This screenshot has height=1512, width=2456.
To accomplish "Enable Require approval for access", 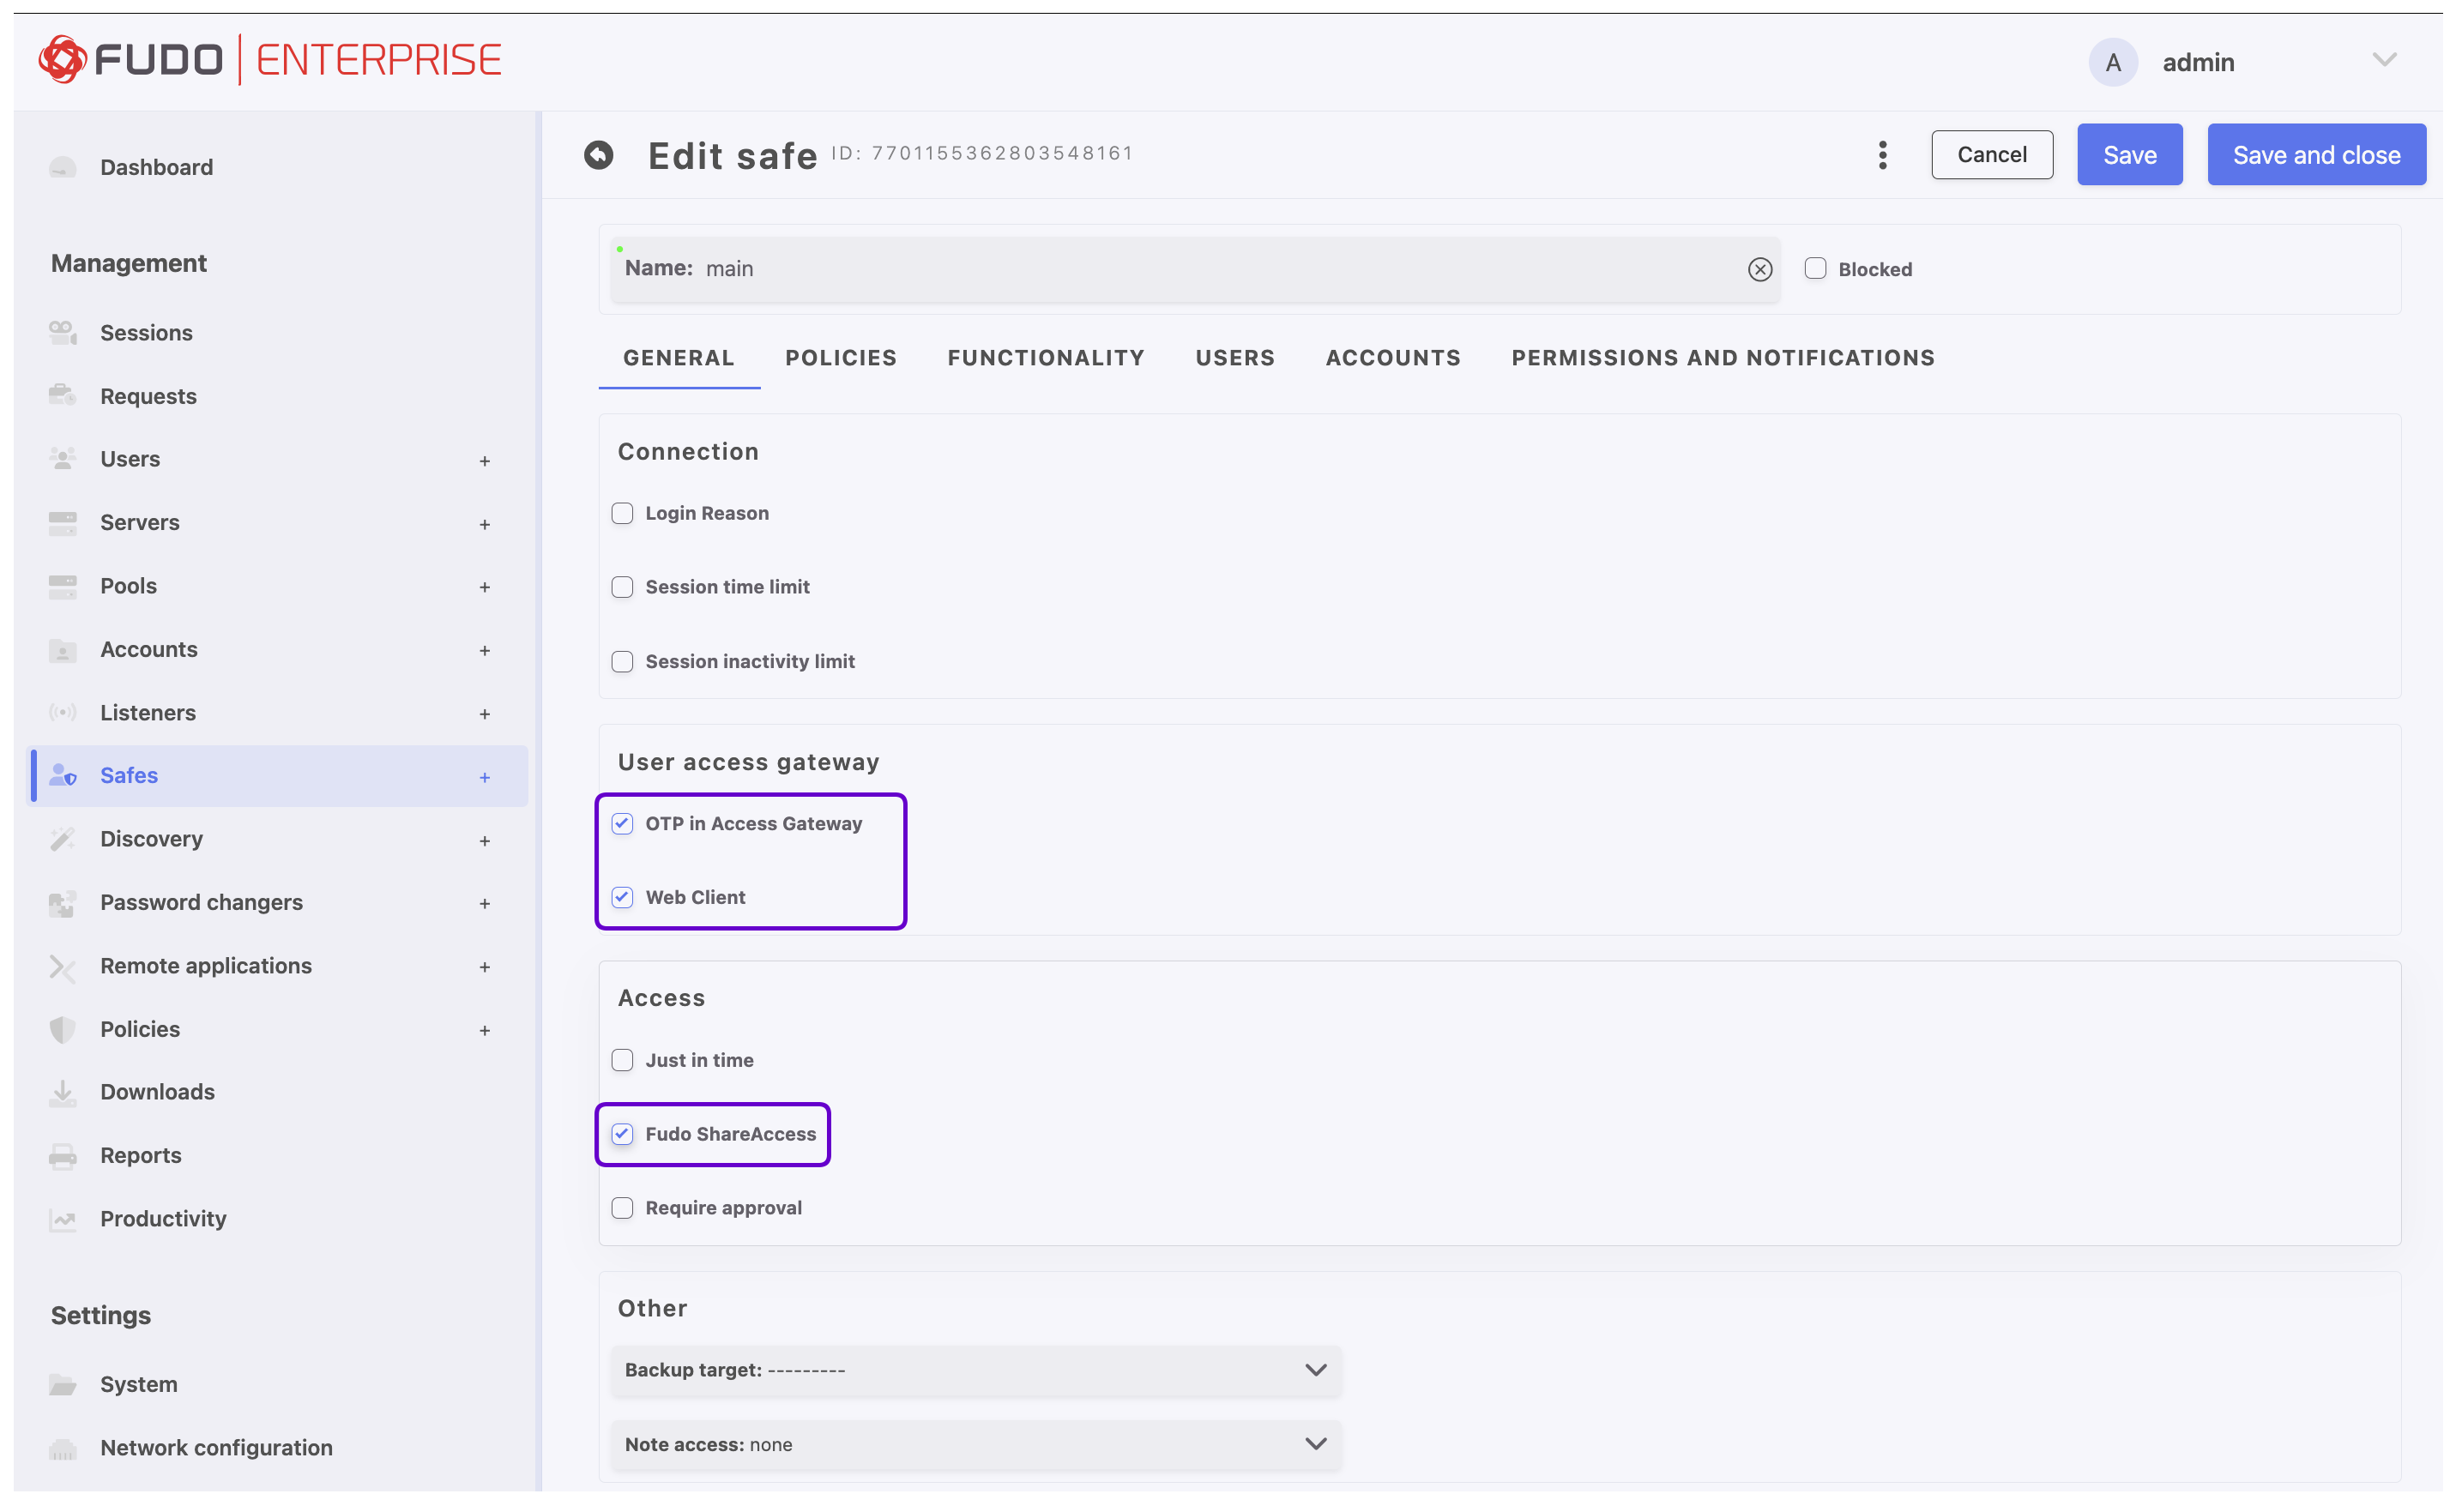I will [622, 1207].
